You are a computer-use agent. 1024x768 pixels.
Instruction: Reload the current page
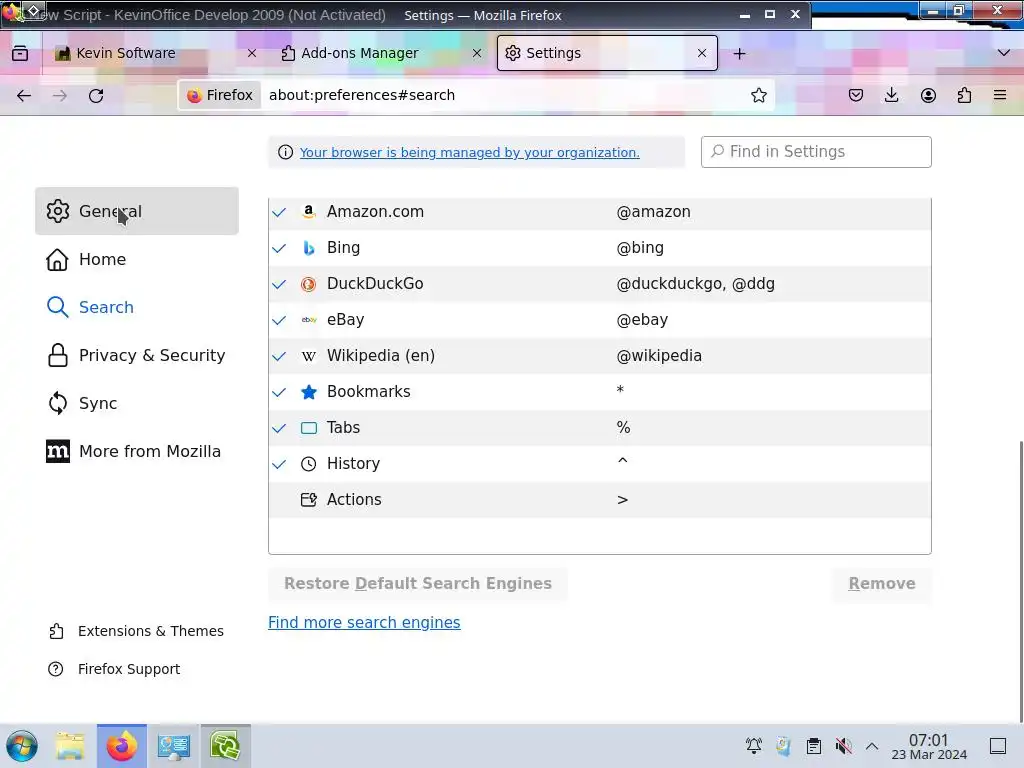96,95
